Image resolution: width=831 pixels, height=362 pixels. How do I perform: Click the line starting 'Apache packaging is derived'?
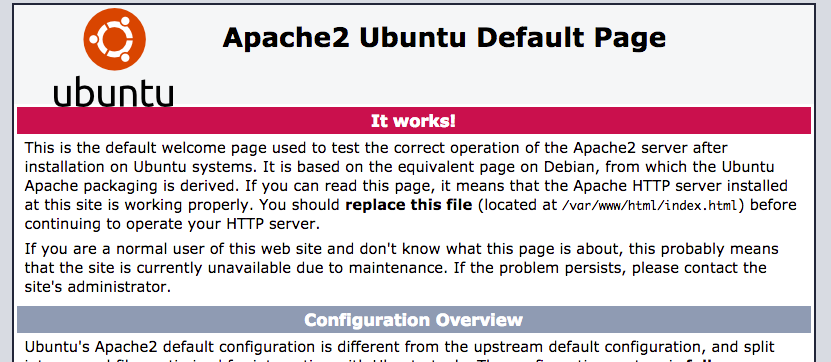pyautogui.click(x=406, y=186)
